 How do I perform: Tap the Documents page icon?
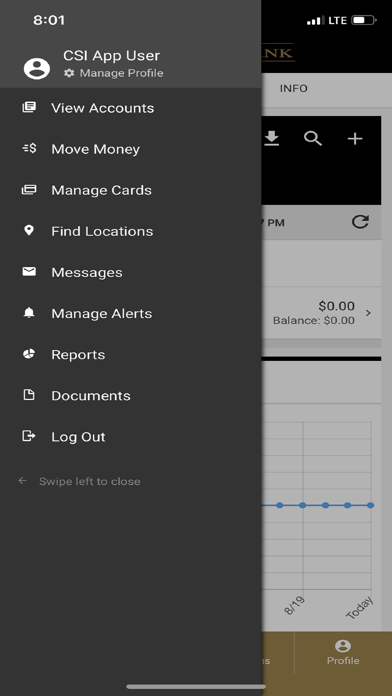29,395
